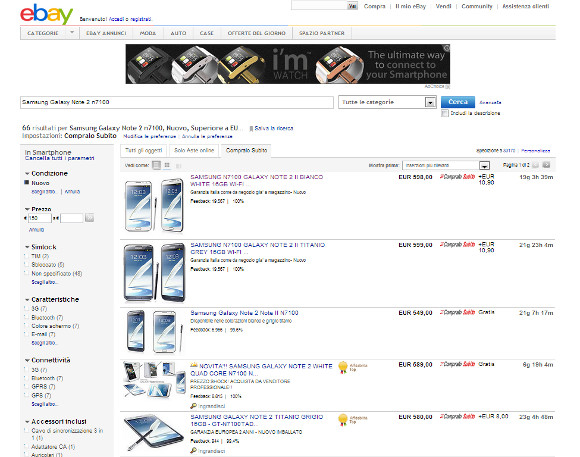Open white Galaxy Note 2 thumbnail
Image resolution: width=580 pixels, height=457 pixels.
(153, 205)
